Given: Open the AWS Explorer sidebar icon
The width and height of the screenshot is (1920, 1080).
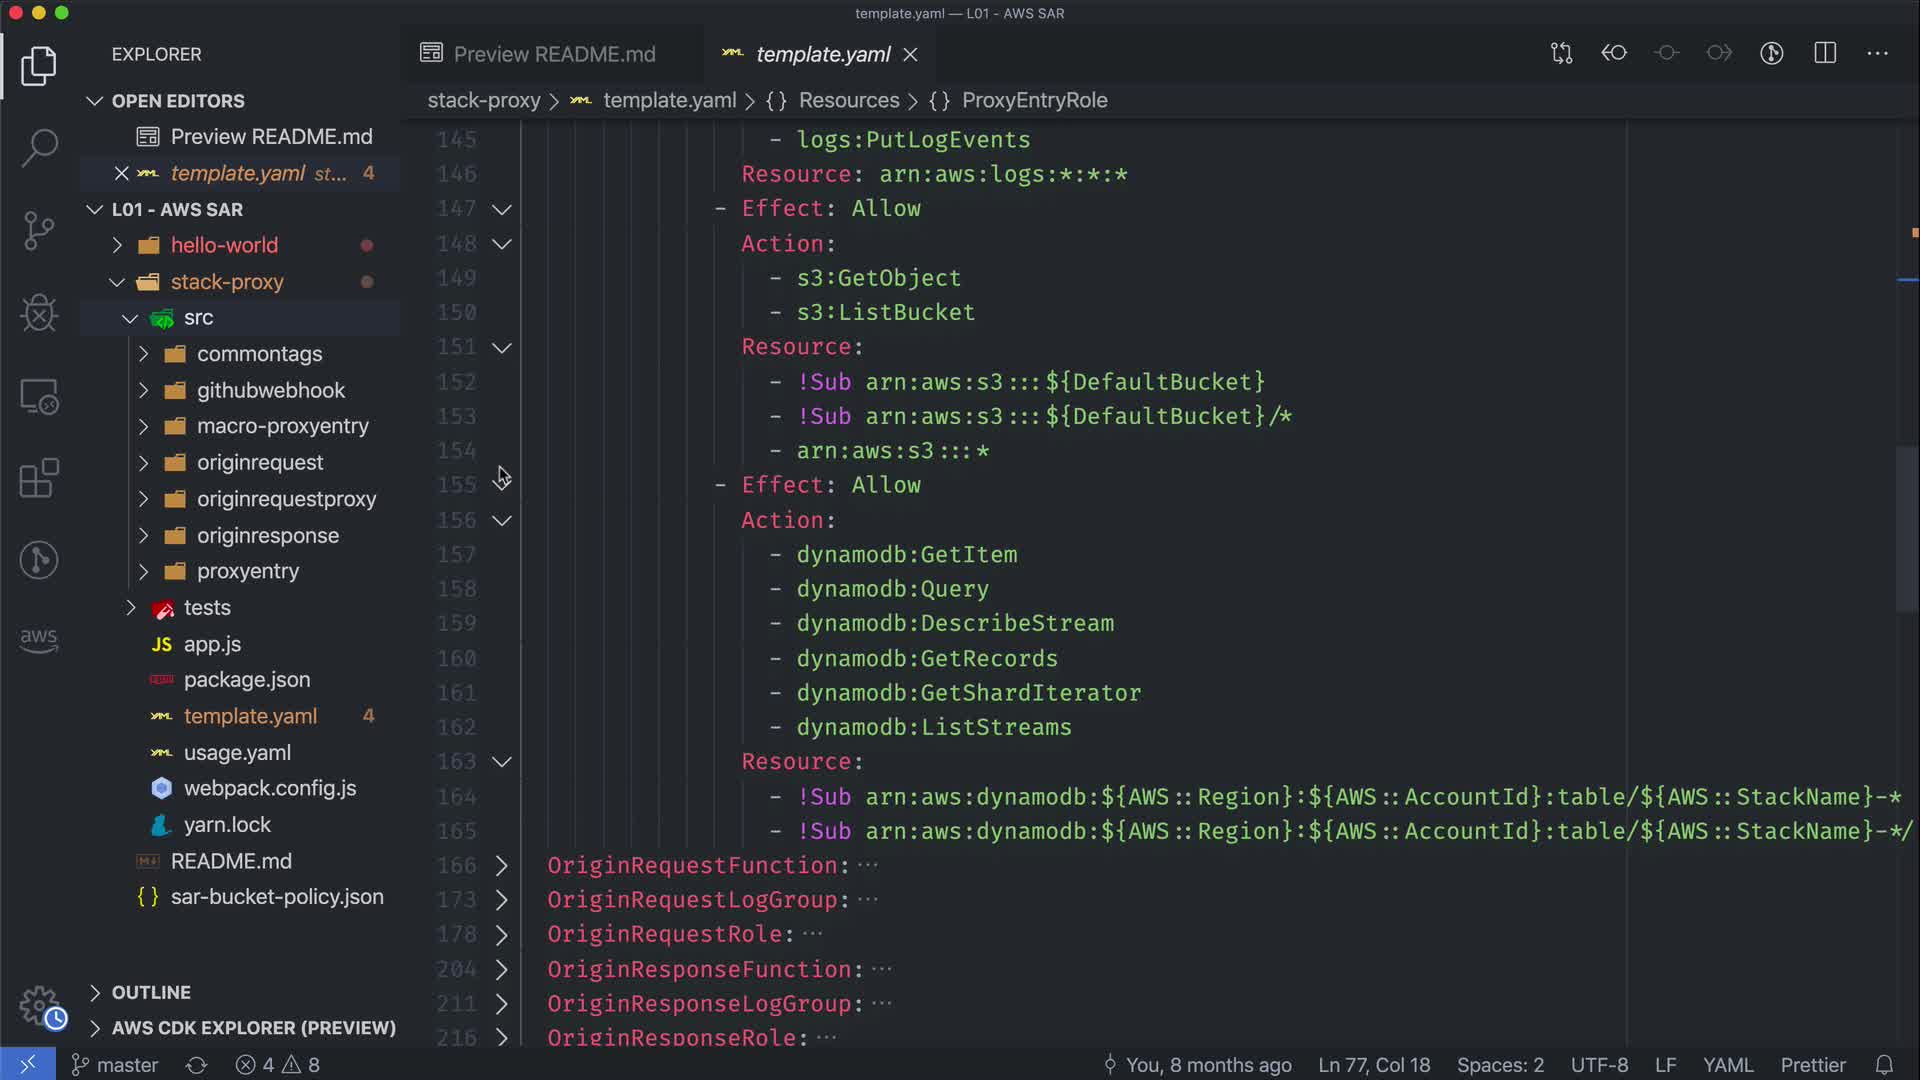Looking at the screenshot, I should pos(39,640).
